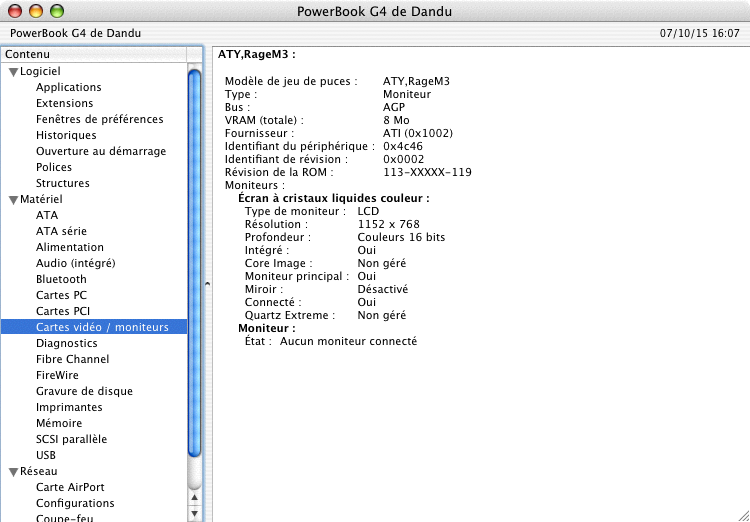The height and width of the screenshot is (522, 750).
Task: Click the Logiciel category label
Action: tap(40, 71)
